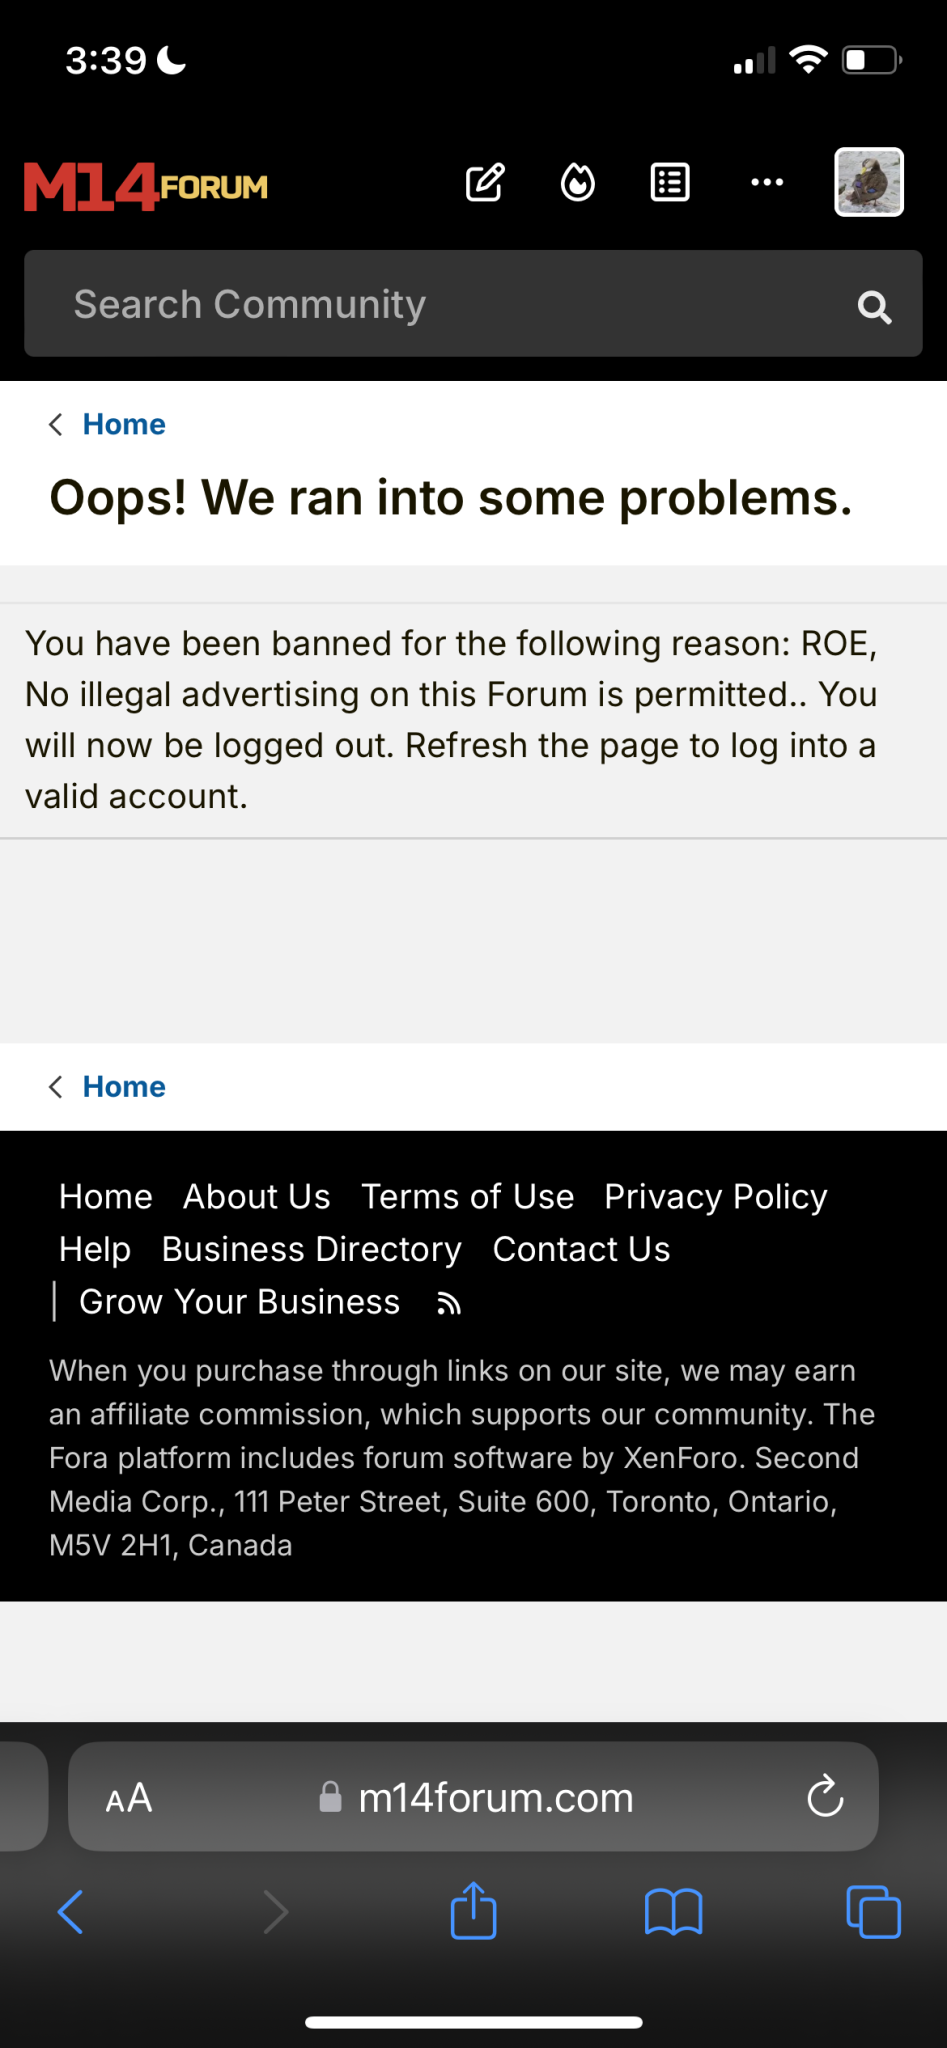Open the Privacy Policy footer link
947x2048 pixels.
(x=716, y=1197)
